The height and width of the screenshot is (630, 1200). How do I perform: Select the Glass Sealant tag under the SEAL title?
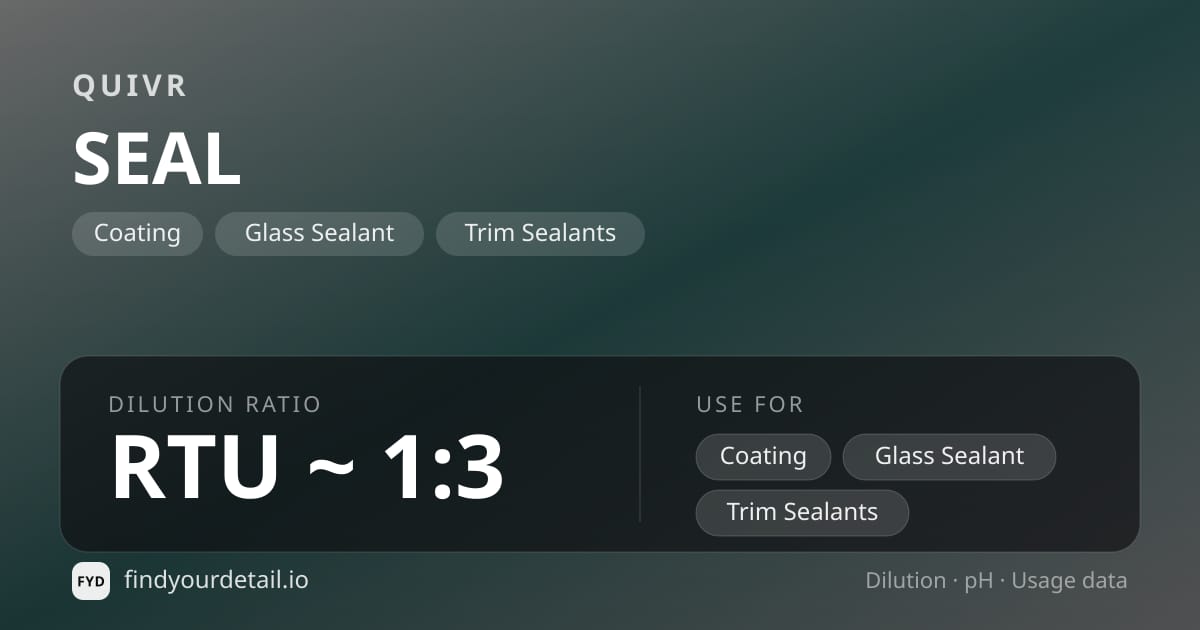click(x=319, y=234)
